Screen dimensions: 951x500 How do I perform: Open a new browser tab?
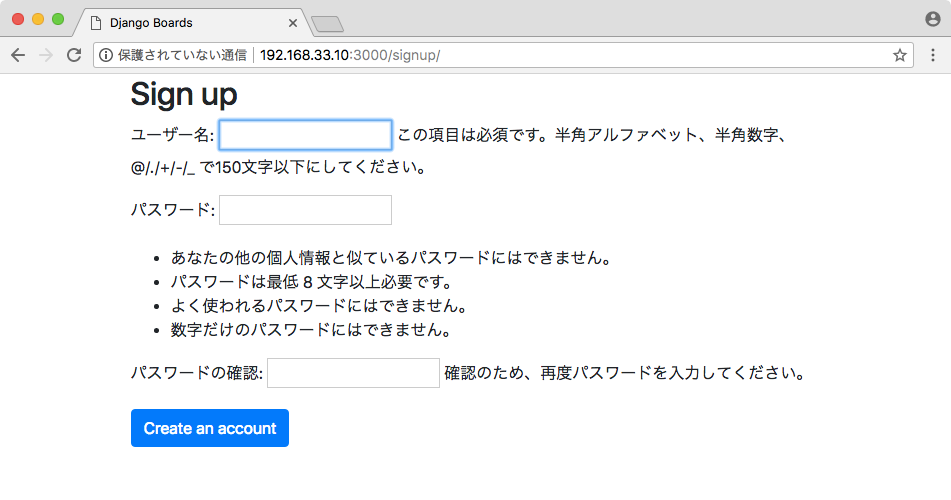(x=328, y=24)
